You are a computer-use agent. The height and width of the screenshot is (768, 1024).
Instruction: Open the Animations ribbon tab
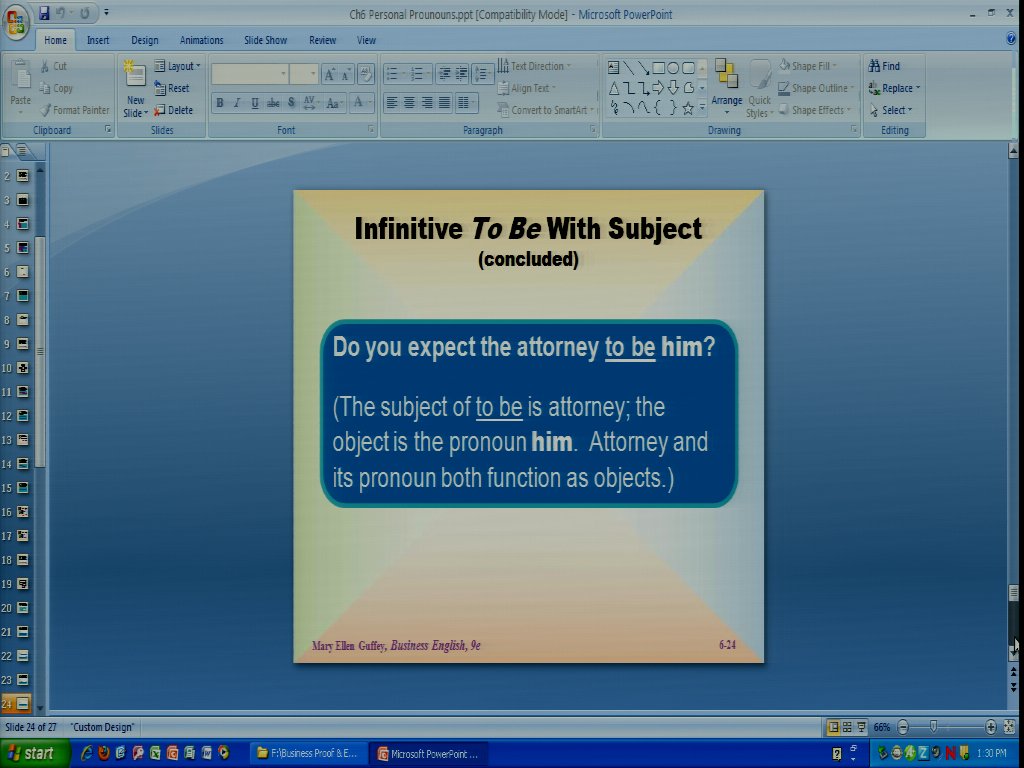click(201, 40)
